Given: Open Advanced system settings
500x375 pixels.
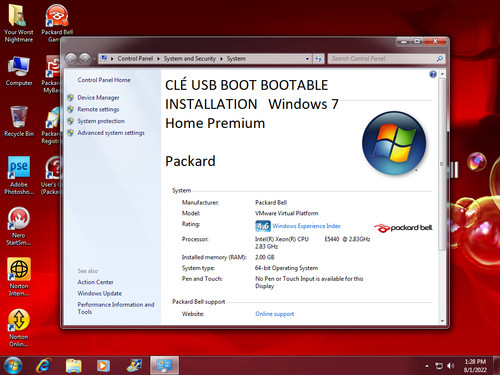Looking at the screenshot, I should 111,133.
